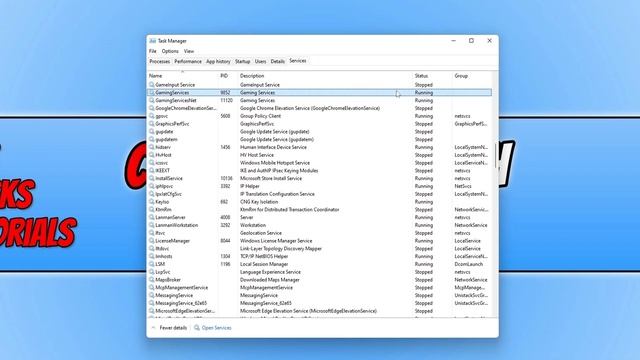This screenshot has width=640, height=360.
Task: Click 'Windows Mobile Hotspot Service' description
Action: point(275,162)
